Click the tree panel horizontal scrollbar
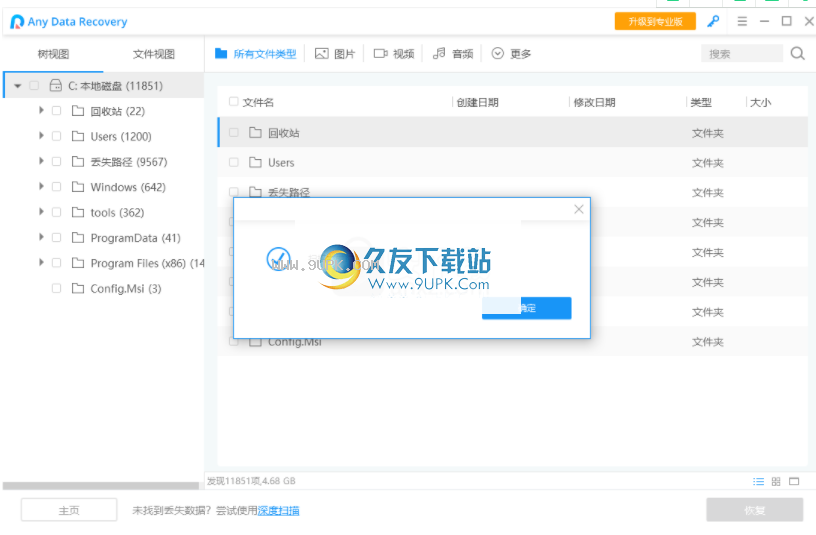Viewport: 816px width, 535px height. (x=100, y=486)
